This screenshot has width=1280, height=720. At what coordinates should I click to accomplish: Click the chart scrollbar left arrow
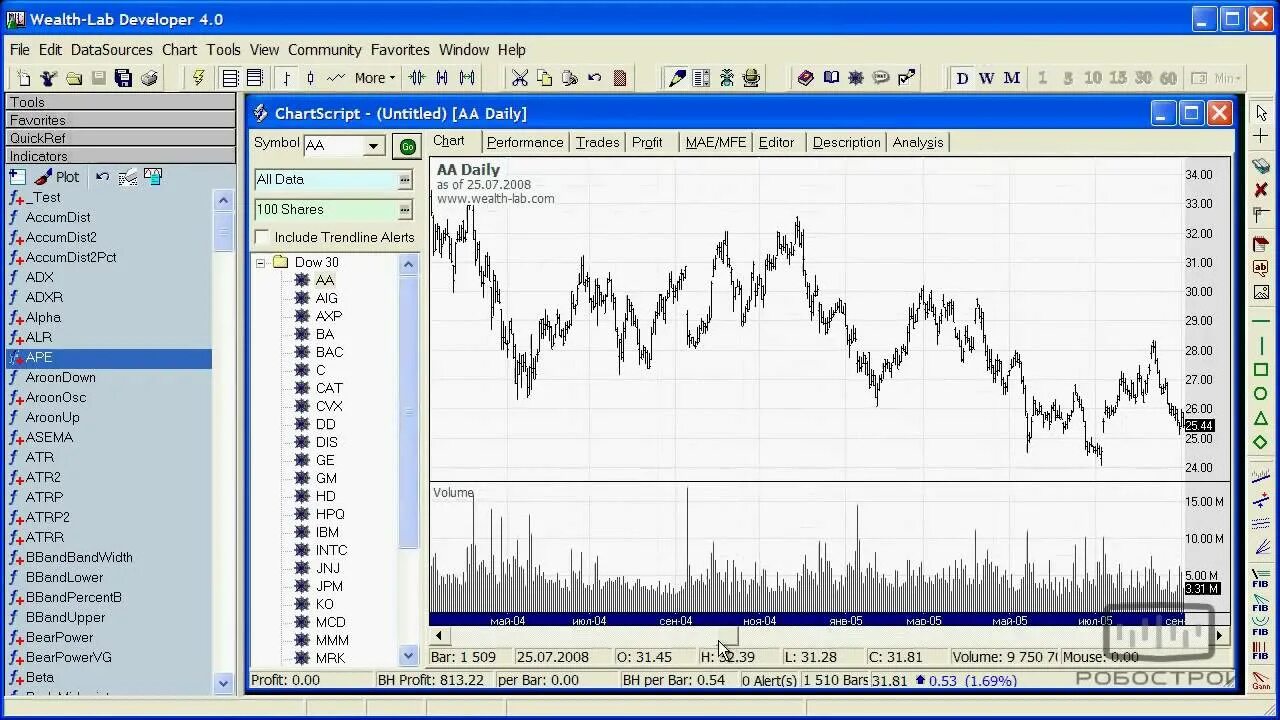[439, 636]
